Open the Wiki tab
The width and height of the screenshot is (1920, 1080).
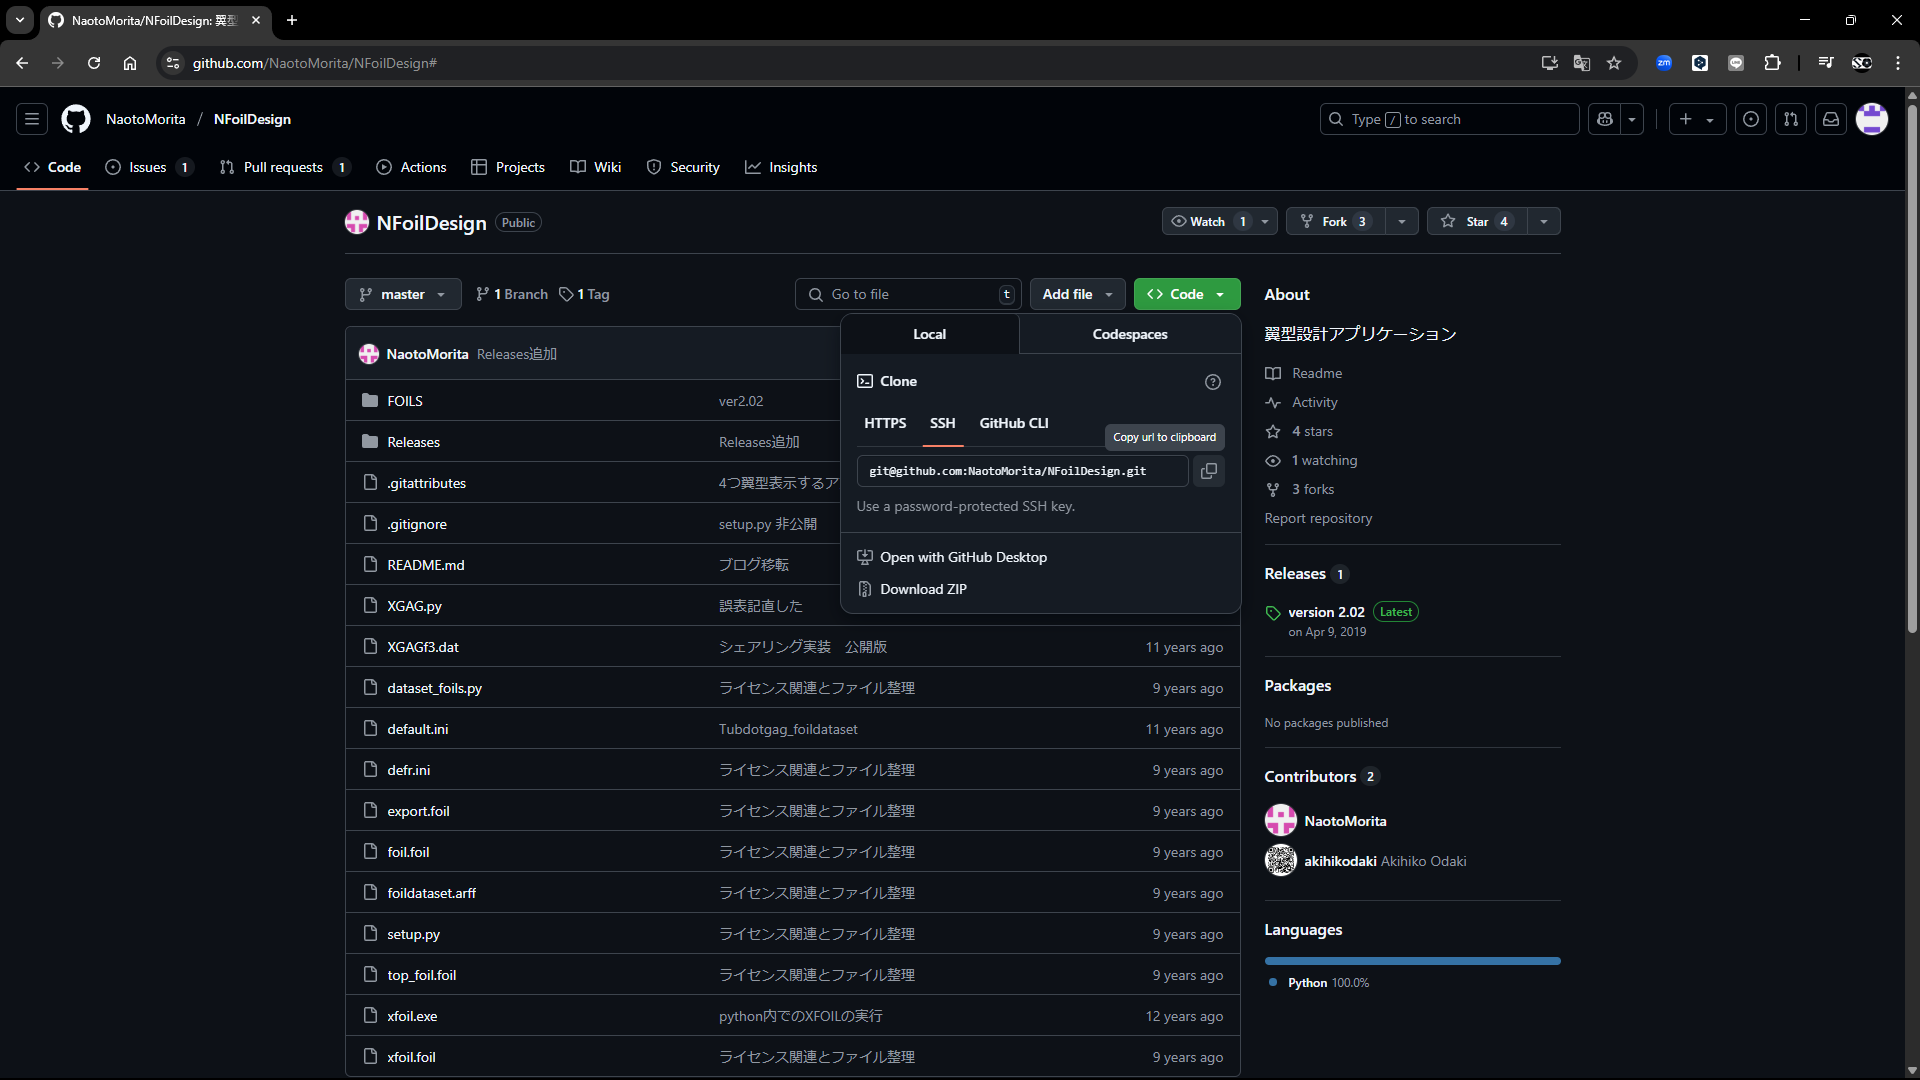[x=596, y=167]
